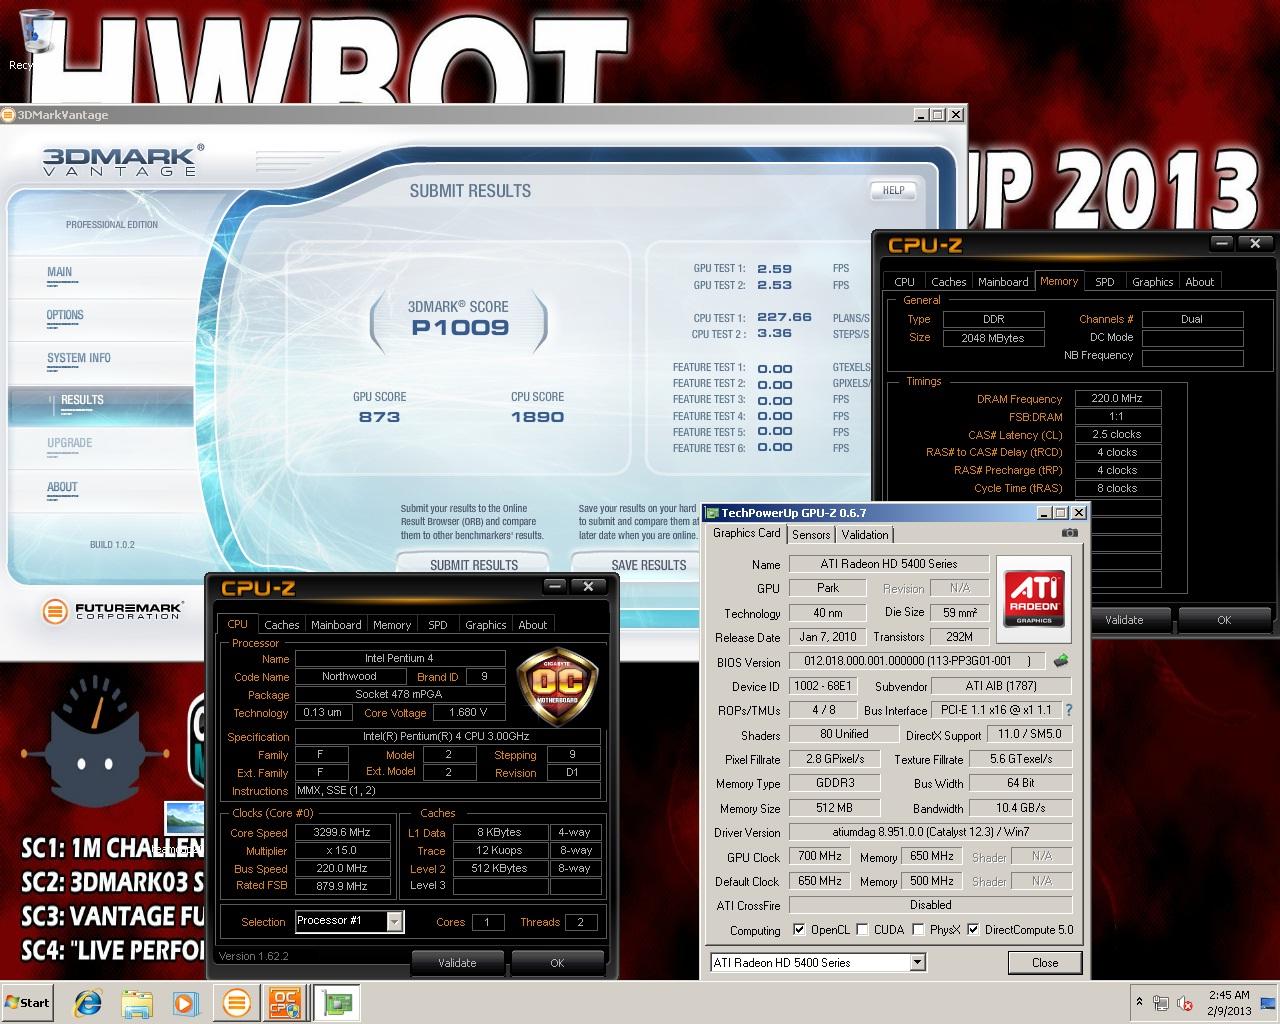Image resolution: width=1280 pixels, height=1024 pixels.
Task: Open SPD tab in rear CPU-Z window
Action: (x=1105, y=282)
